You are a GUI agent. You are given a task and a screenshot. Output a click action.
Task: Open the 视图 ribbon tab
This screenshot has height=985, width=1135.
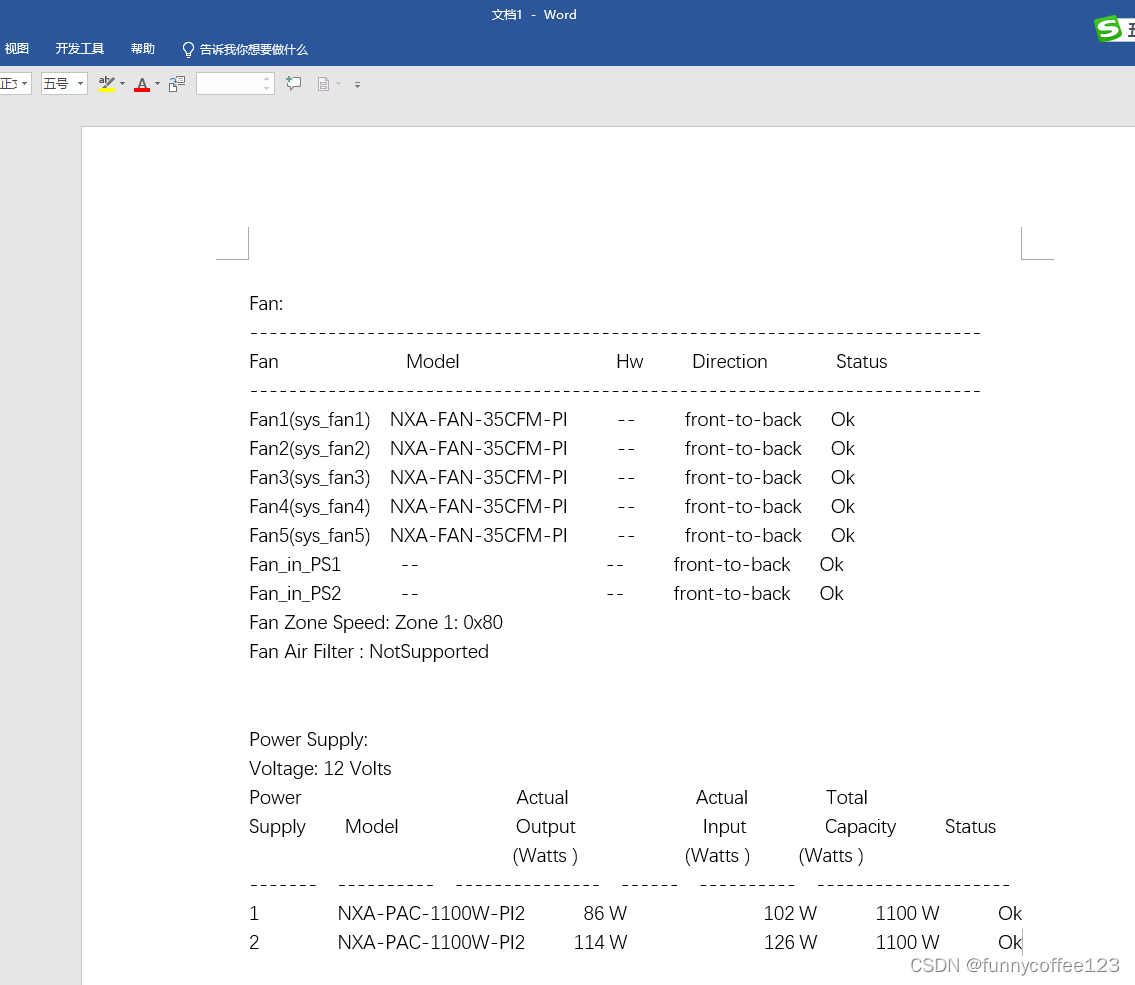point(17,49)
